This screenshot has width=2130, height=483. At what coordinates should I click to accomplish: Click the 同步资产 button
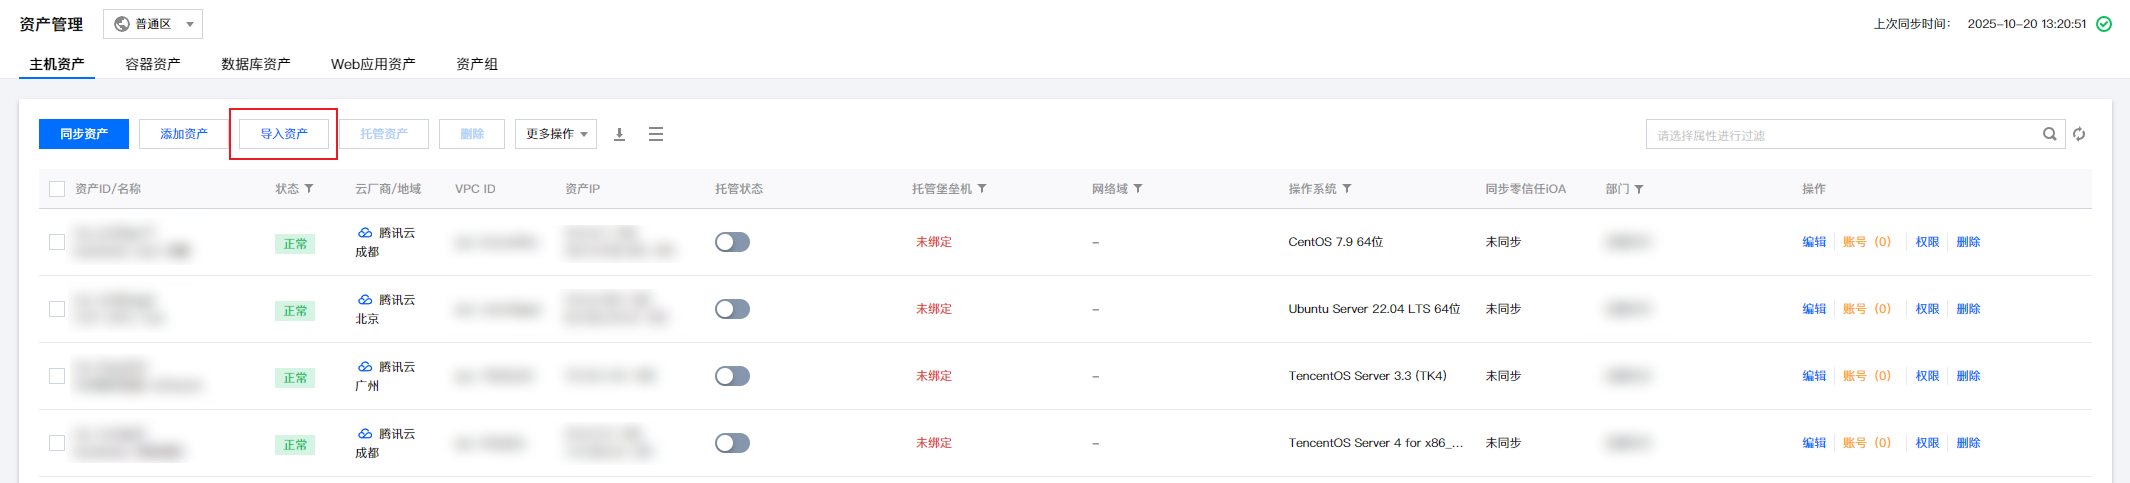click(x=84, y=134)
